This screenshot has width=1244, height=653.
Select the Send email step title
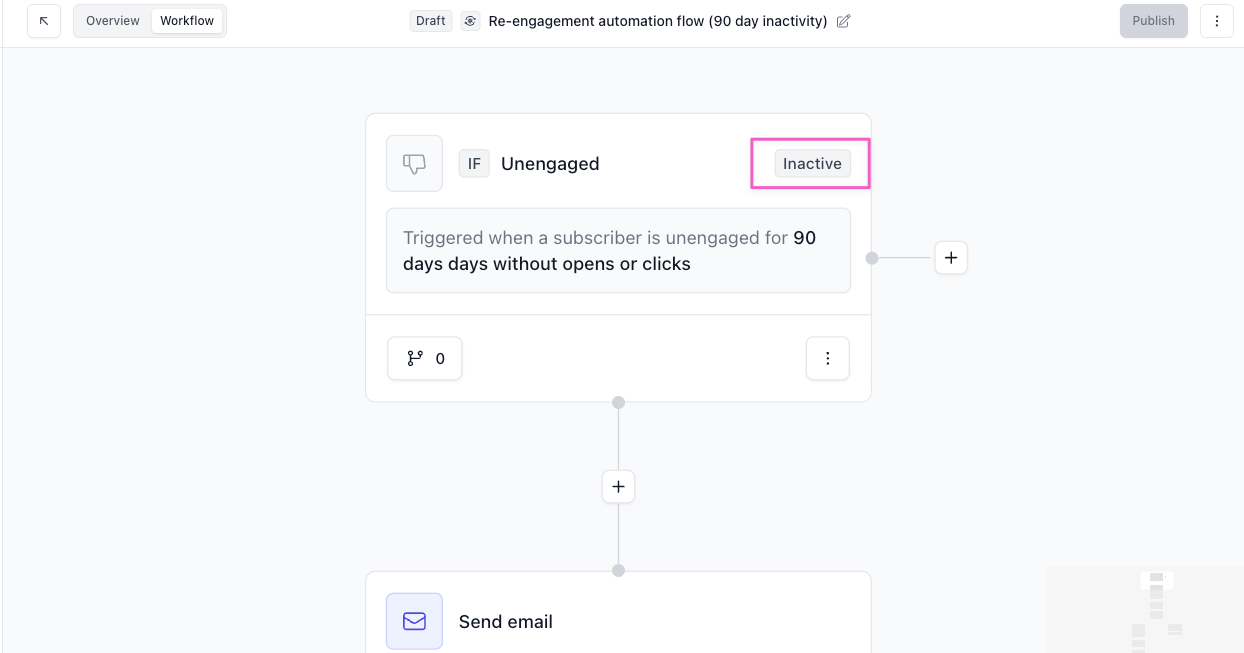pos(506,622)
